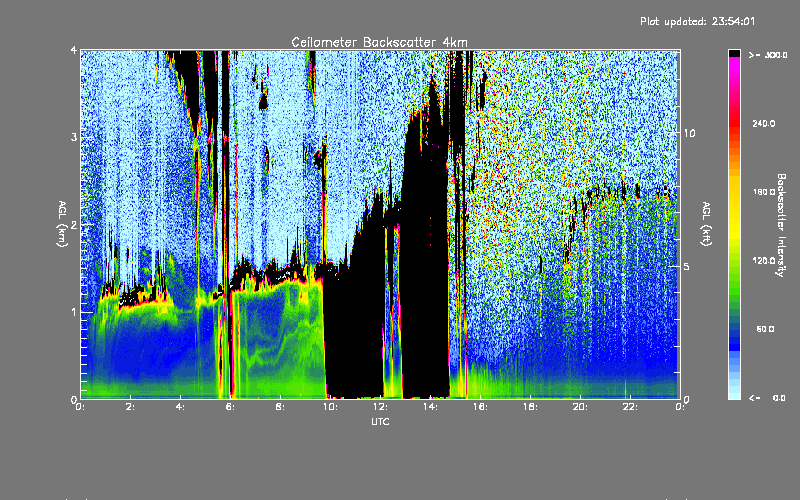Click the '1' label on the km axis

[x=74, y=312]
